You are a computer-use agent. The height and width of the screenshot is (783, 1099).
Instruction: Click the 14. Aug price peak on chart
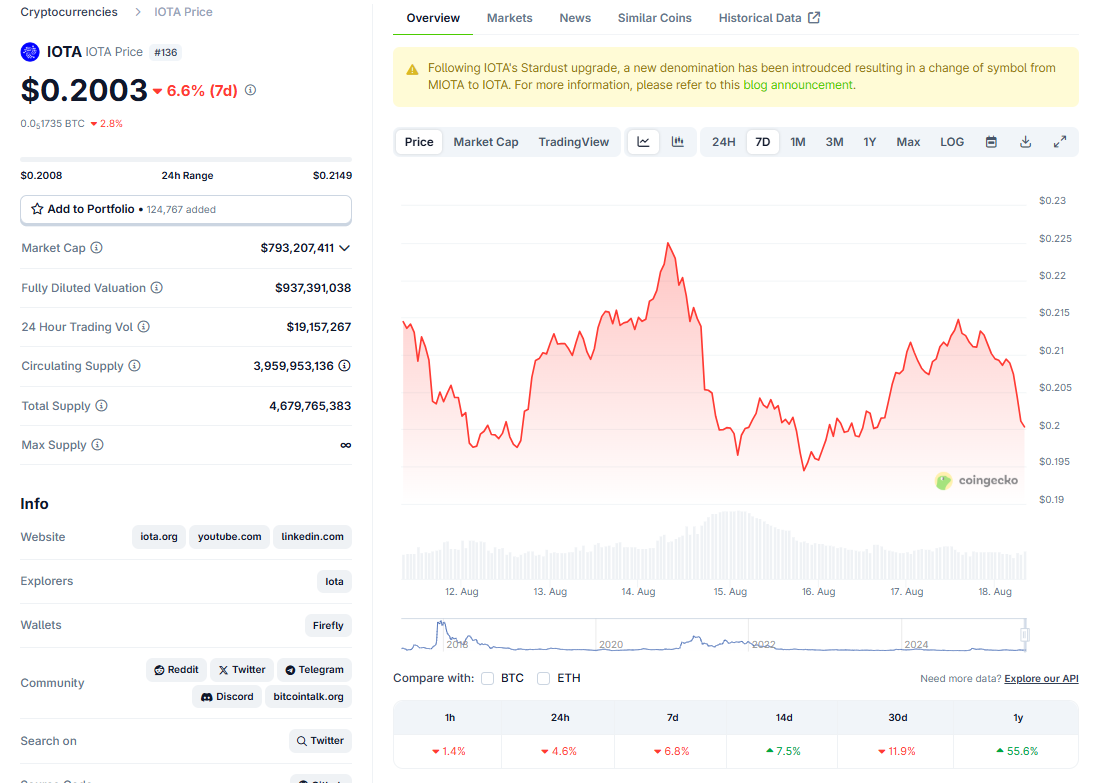tap(668, 244)
